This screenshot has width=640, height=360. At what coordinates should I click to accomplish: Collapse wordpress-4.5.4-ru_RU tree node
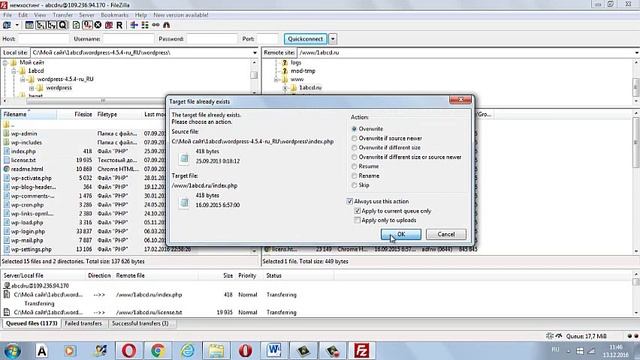coord(22,79)
